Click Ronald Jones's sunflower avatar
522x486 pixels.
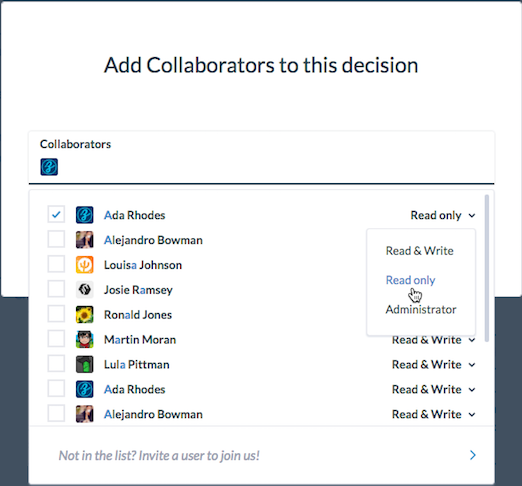coord(84,314)
